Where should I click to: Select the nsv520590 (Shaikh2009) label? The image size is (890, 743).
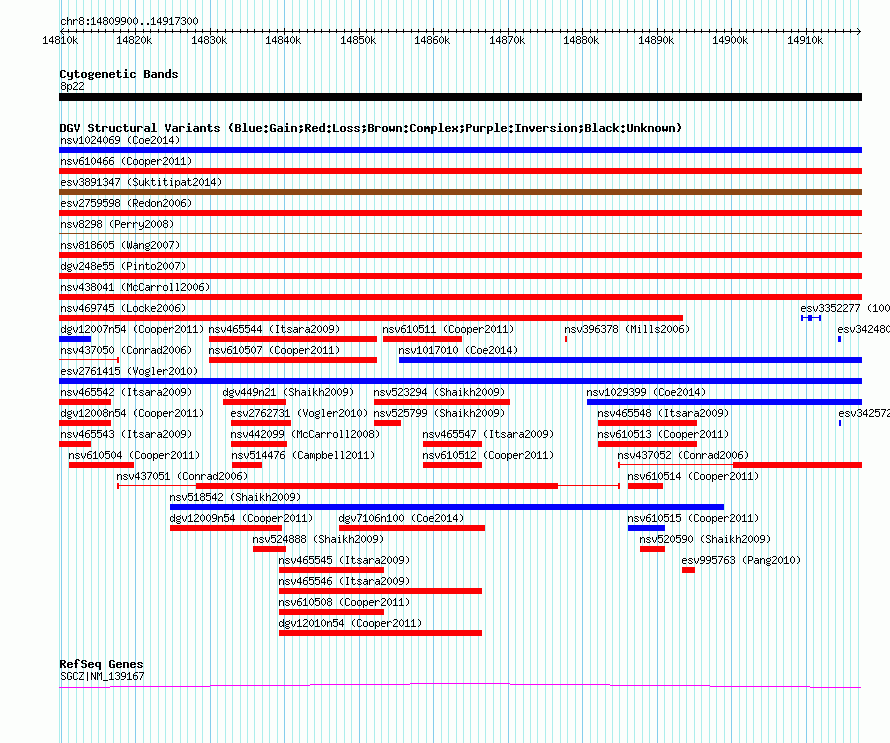coord(706,539)
